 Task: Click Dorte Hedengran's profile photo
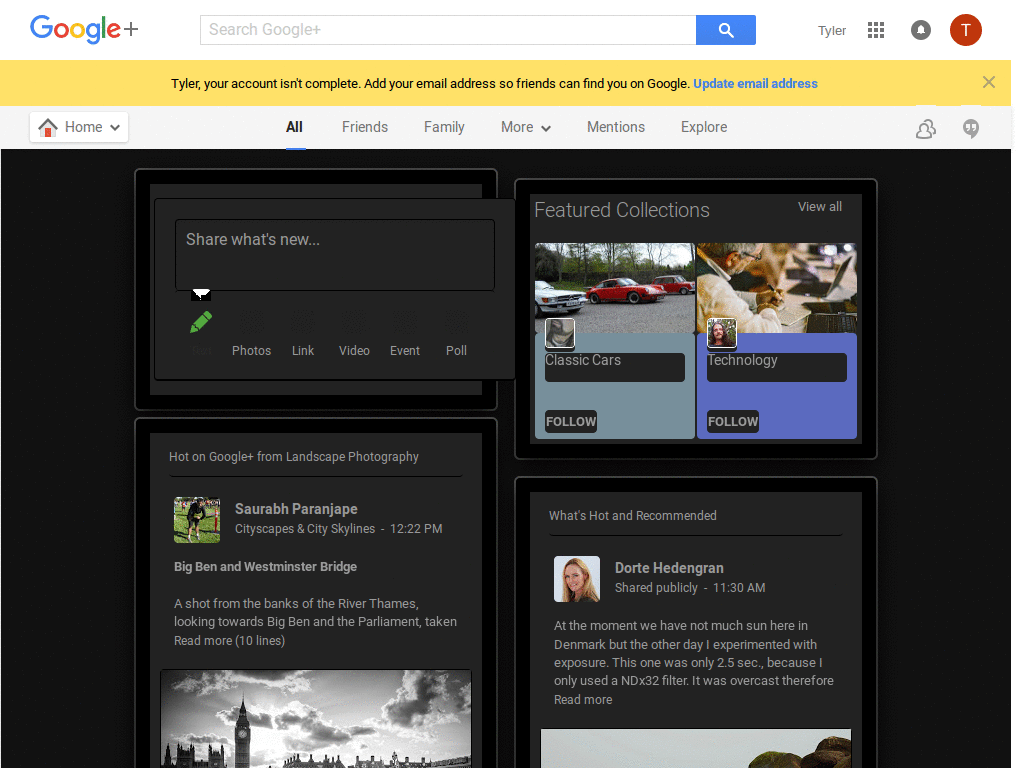(x=577, y=579)
